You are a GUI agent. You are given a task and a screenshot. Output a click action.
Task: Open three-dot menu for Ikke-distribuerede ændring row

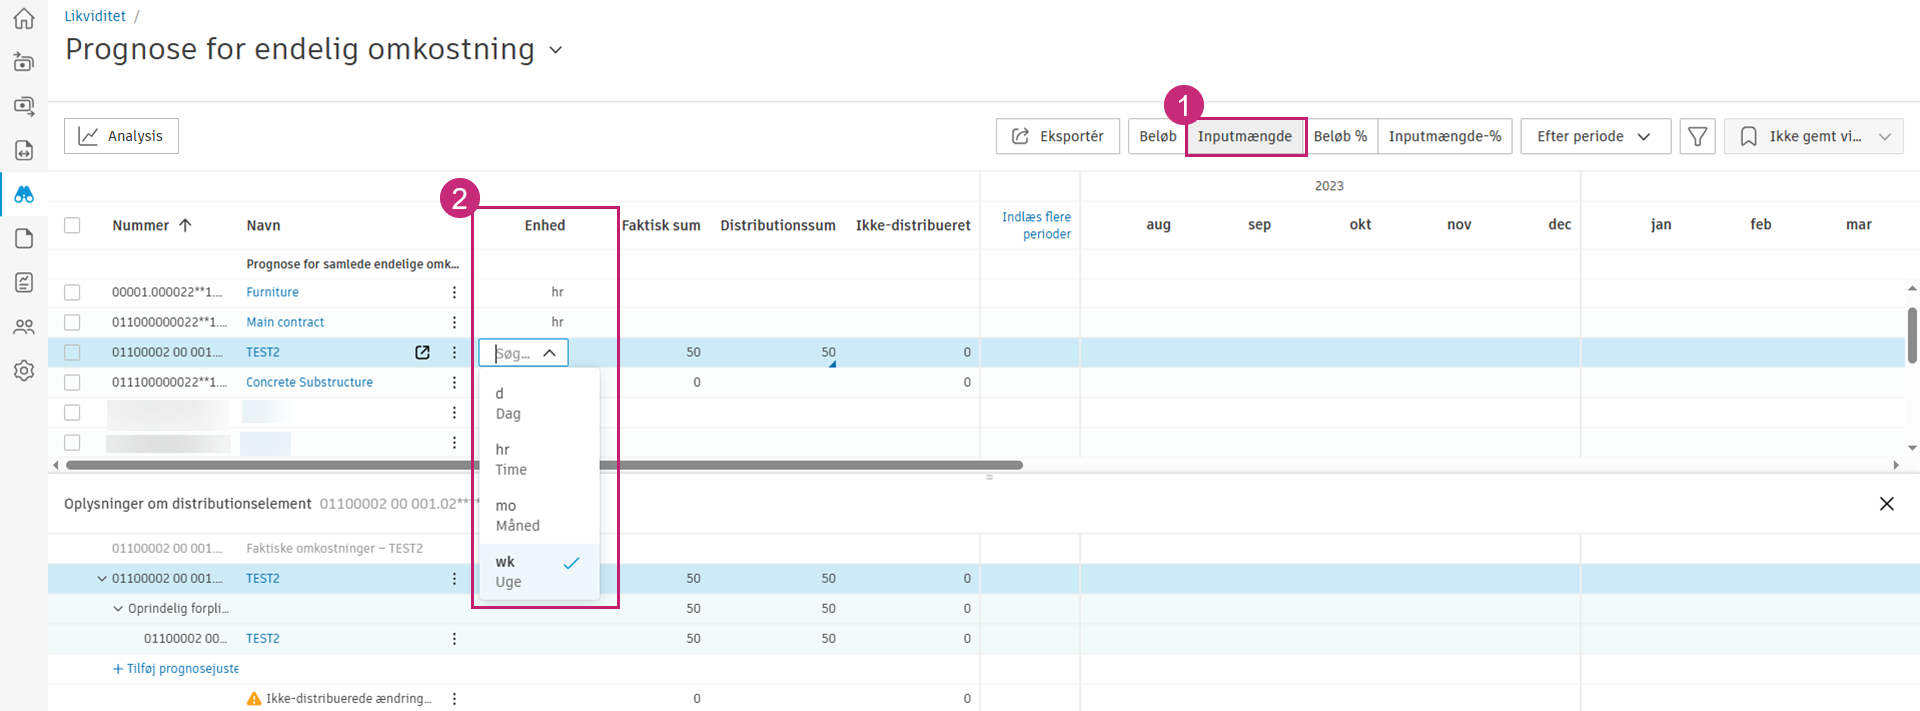[x=454, y=698]
